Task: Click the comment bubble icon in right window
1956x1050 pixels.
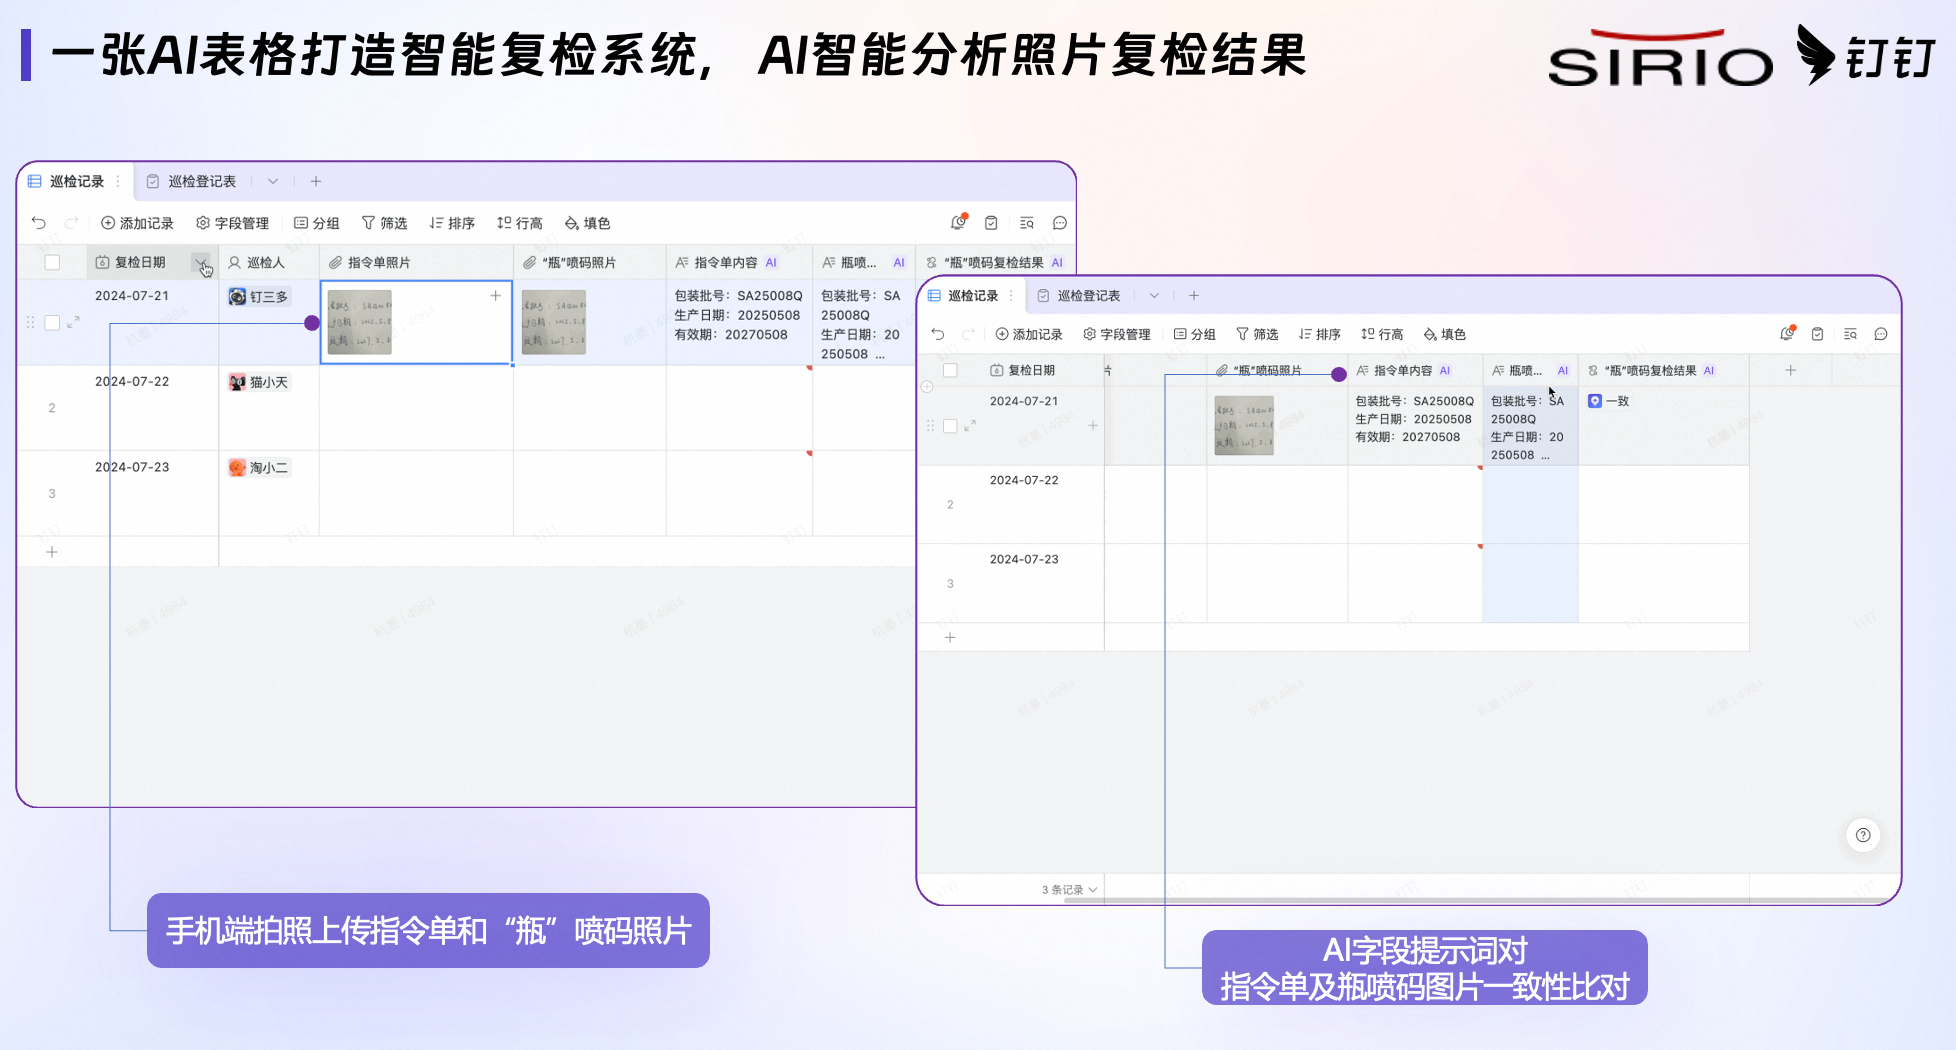Action: point(1880,334)
